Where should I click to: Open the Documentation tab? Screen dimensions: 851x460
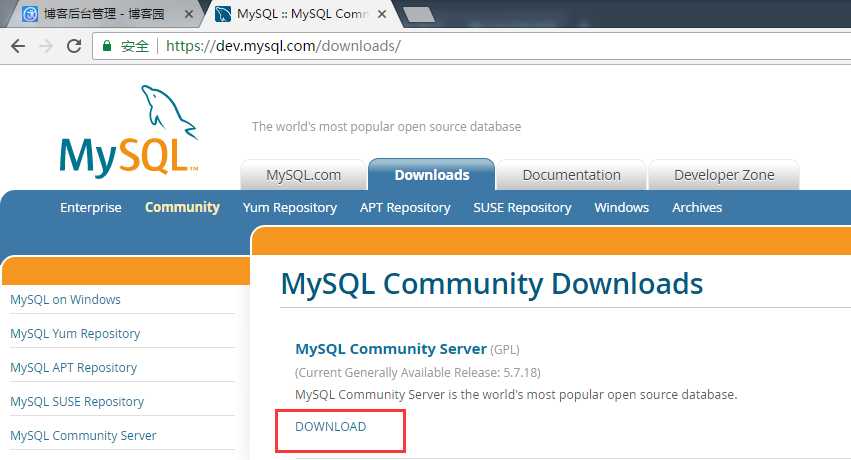pos(571,175)
